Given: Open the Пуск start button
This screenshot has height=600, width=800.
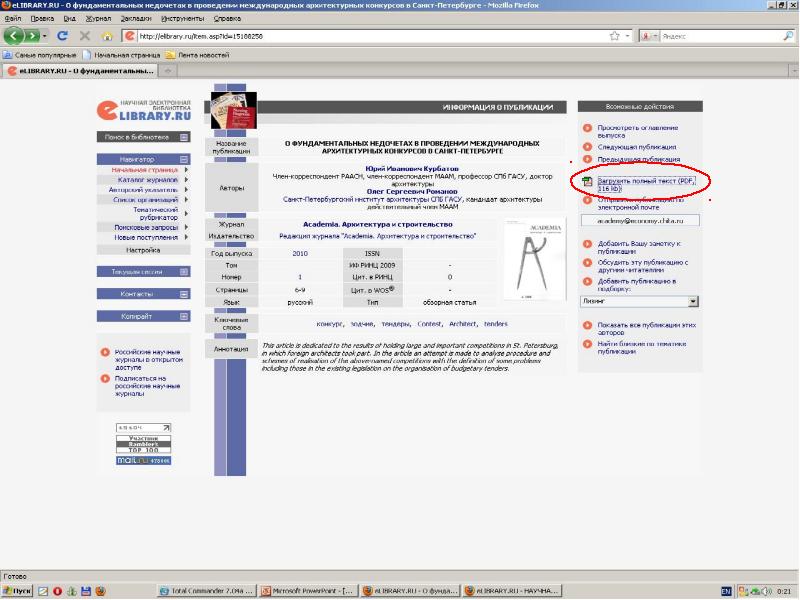Looking at the screenshot, I should [x=17, y=591].
